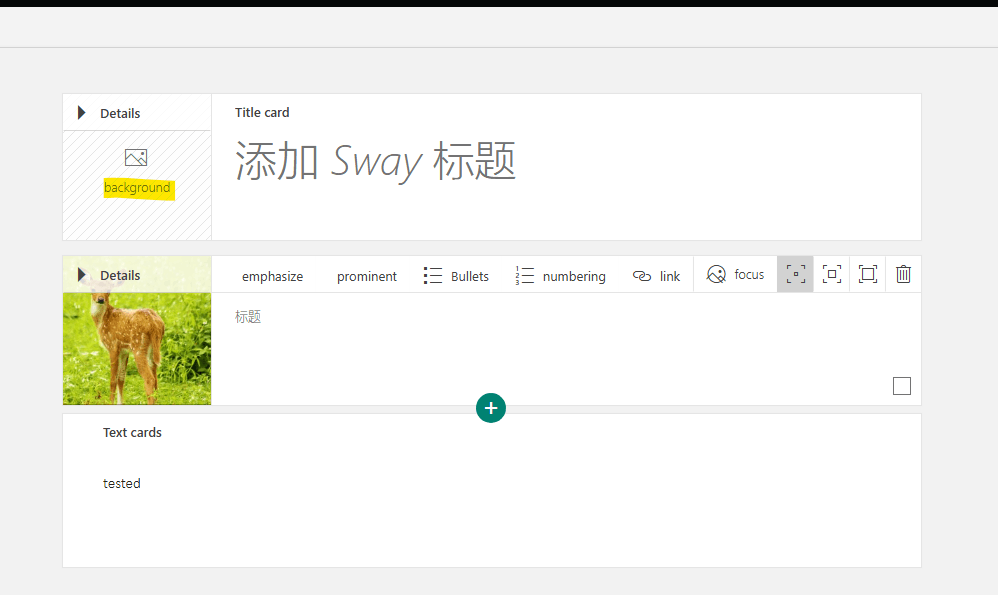
Task: Click the tested text card content
Action: point(122,483)
